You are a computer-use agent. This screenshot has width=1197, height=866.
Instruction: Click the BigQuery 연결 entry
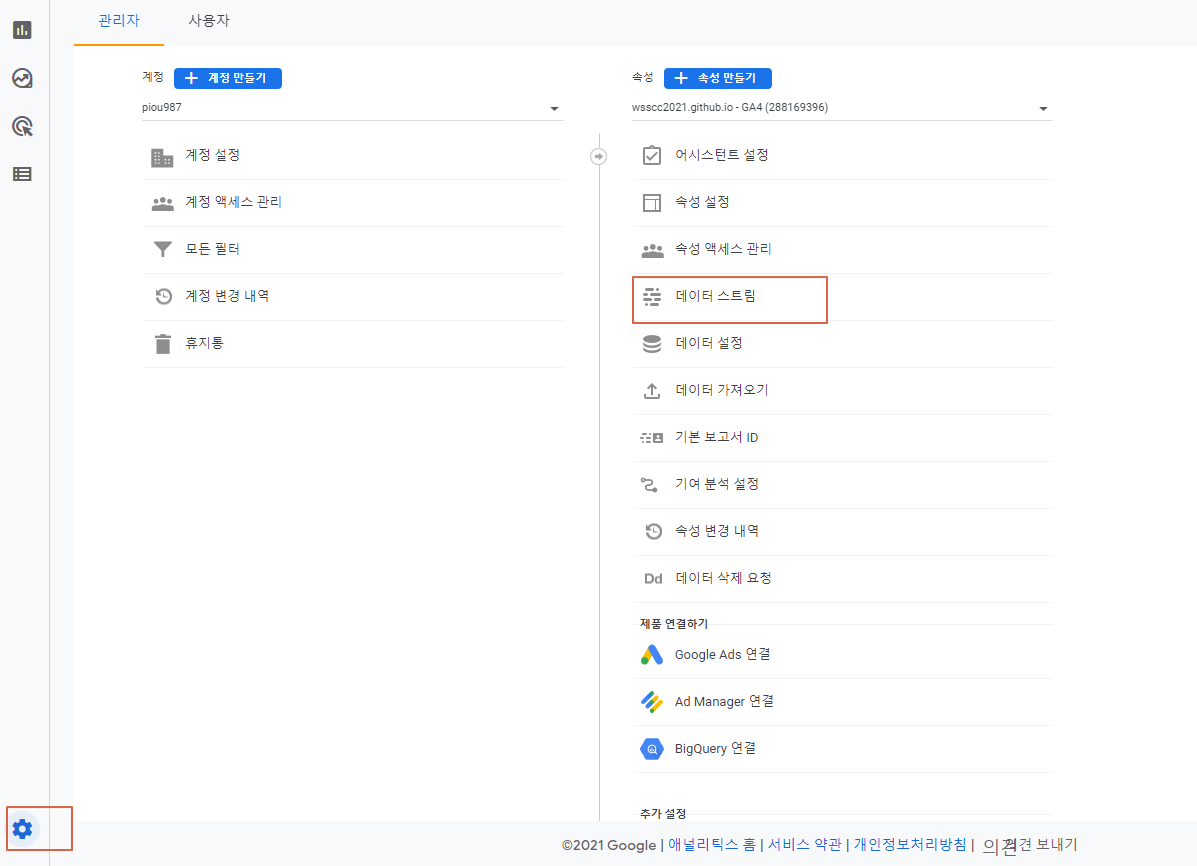[715, 747]
